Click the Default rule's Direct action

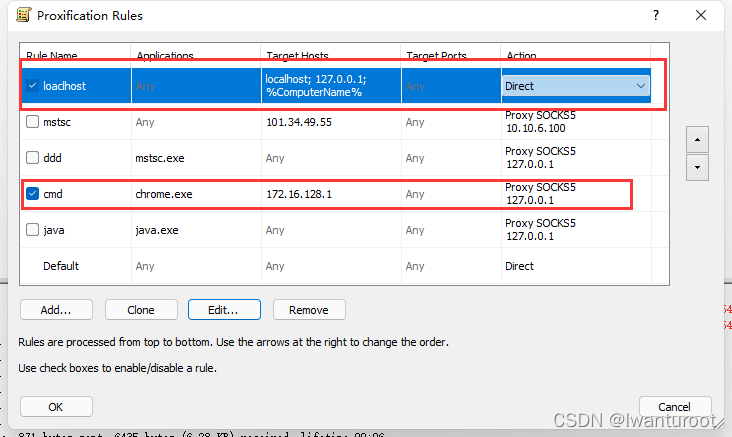(519, 266)
